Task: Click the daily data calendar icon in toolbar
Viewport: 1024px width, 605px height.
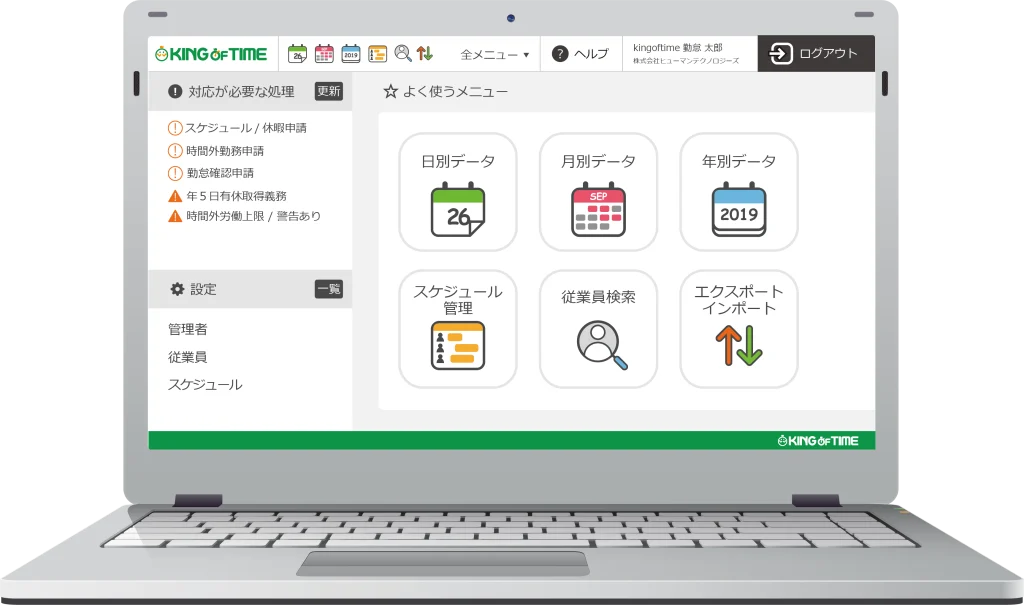Action: [x=297, y=54]
